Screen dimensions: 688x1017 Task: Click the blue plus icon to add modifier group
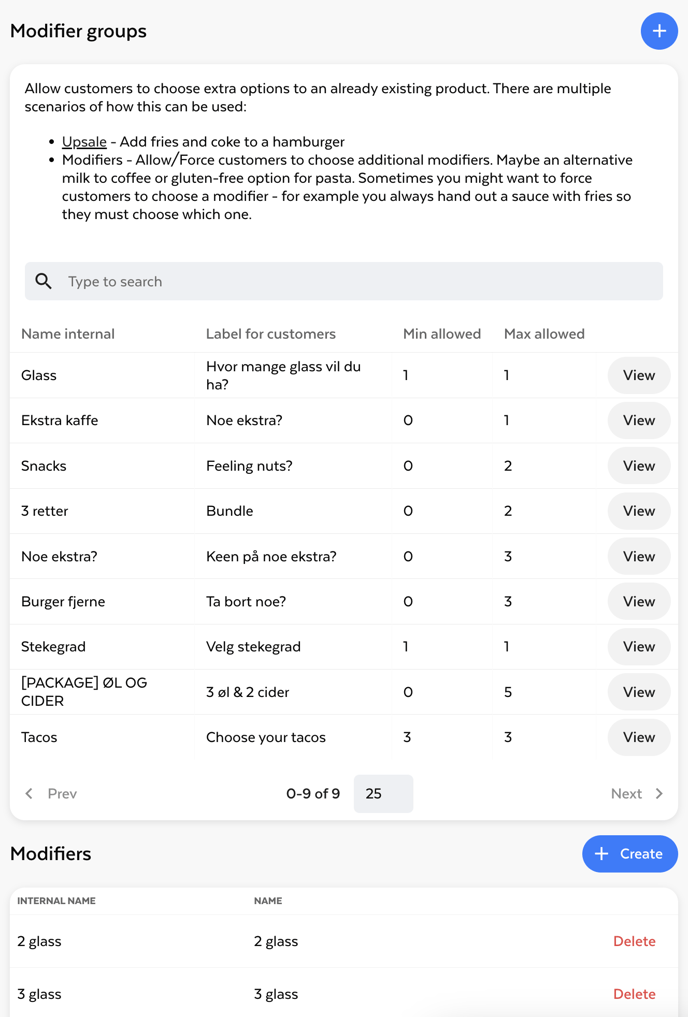tap(659, 31)
